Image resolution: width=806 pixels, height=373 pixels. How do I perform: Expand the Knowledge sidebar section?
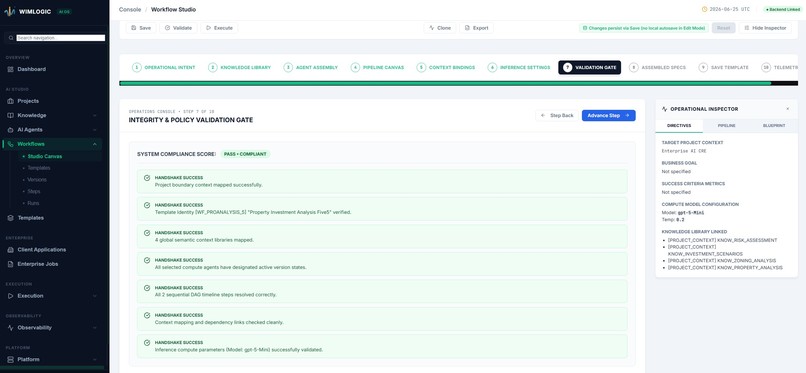pos(95,116)
